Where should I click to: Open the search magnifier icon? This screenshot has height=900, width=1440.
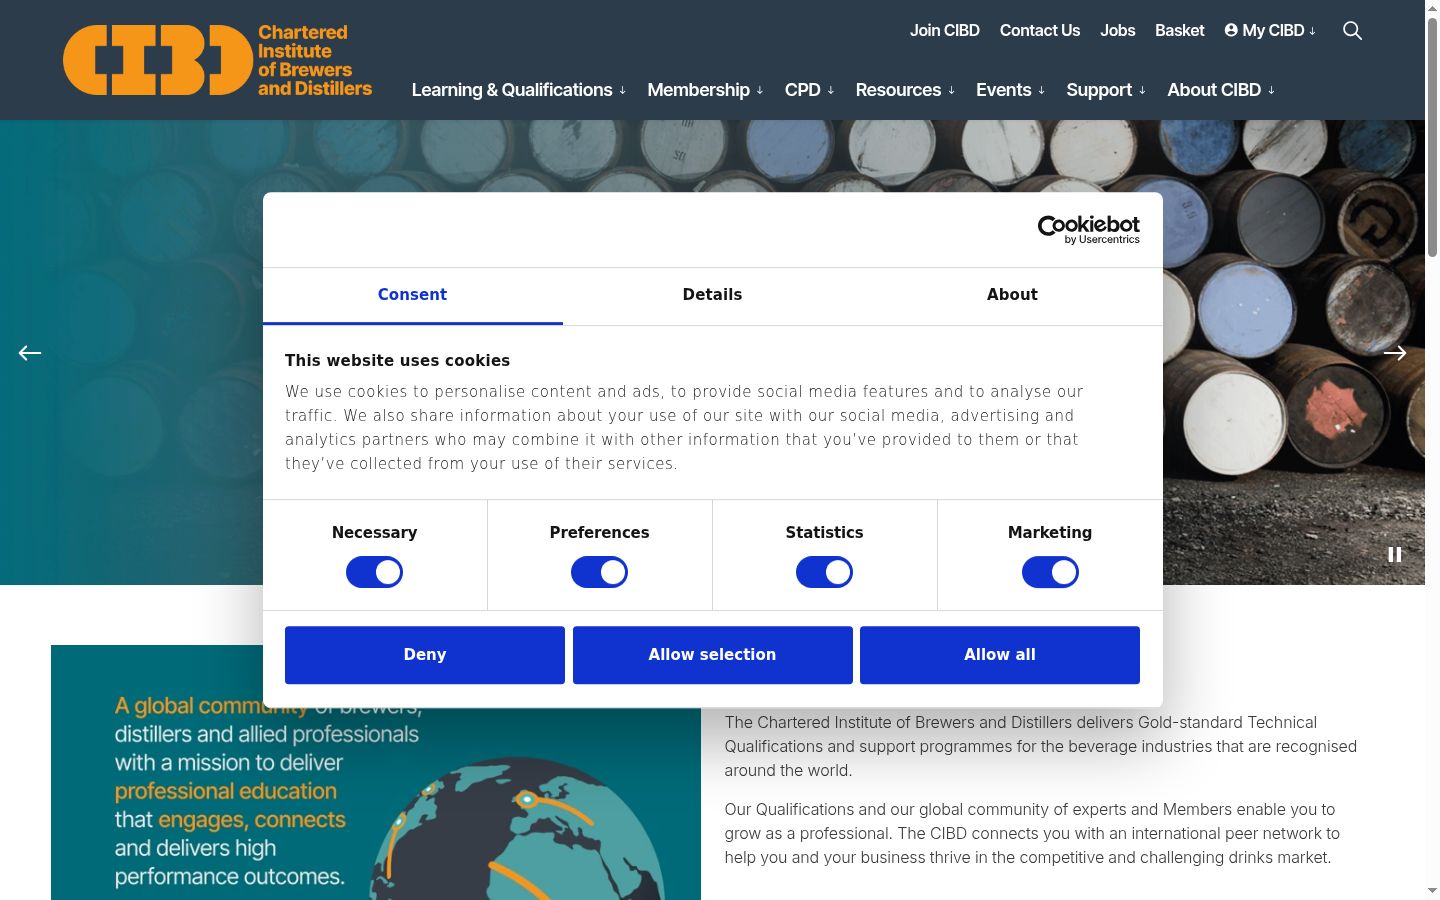1352,31
